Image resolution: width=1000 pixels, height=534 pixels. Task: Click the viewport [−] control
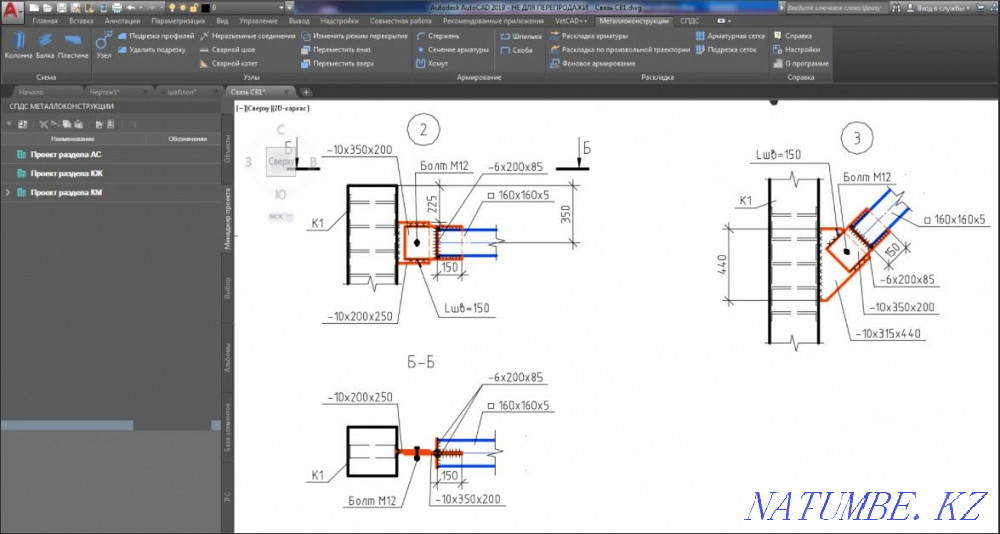[238, 105]
